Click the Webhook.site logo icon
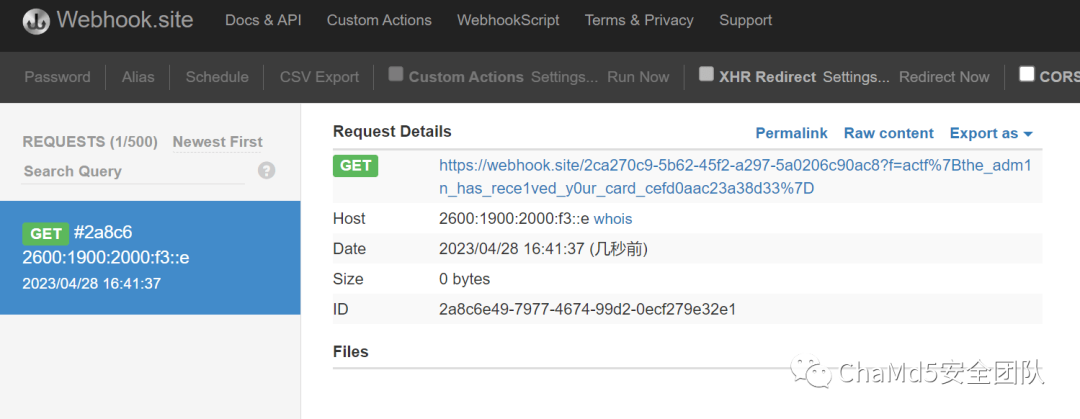 coord(37,21)
